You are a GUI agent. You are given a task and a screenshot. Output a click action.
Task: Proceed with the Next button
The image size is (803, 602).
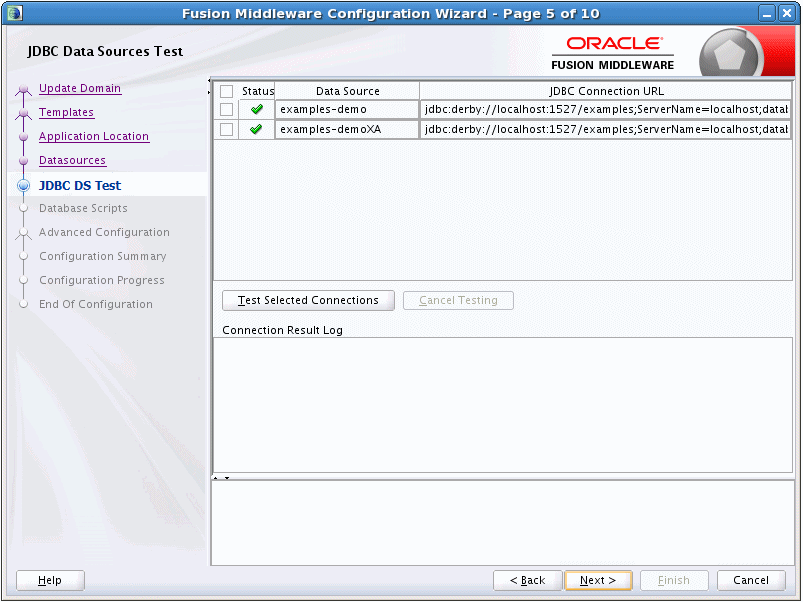pos(598,580)
